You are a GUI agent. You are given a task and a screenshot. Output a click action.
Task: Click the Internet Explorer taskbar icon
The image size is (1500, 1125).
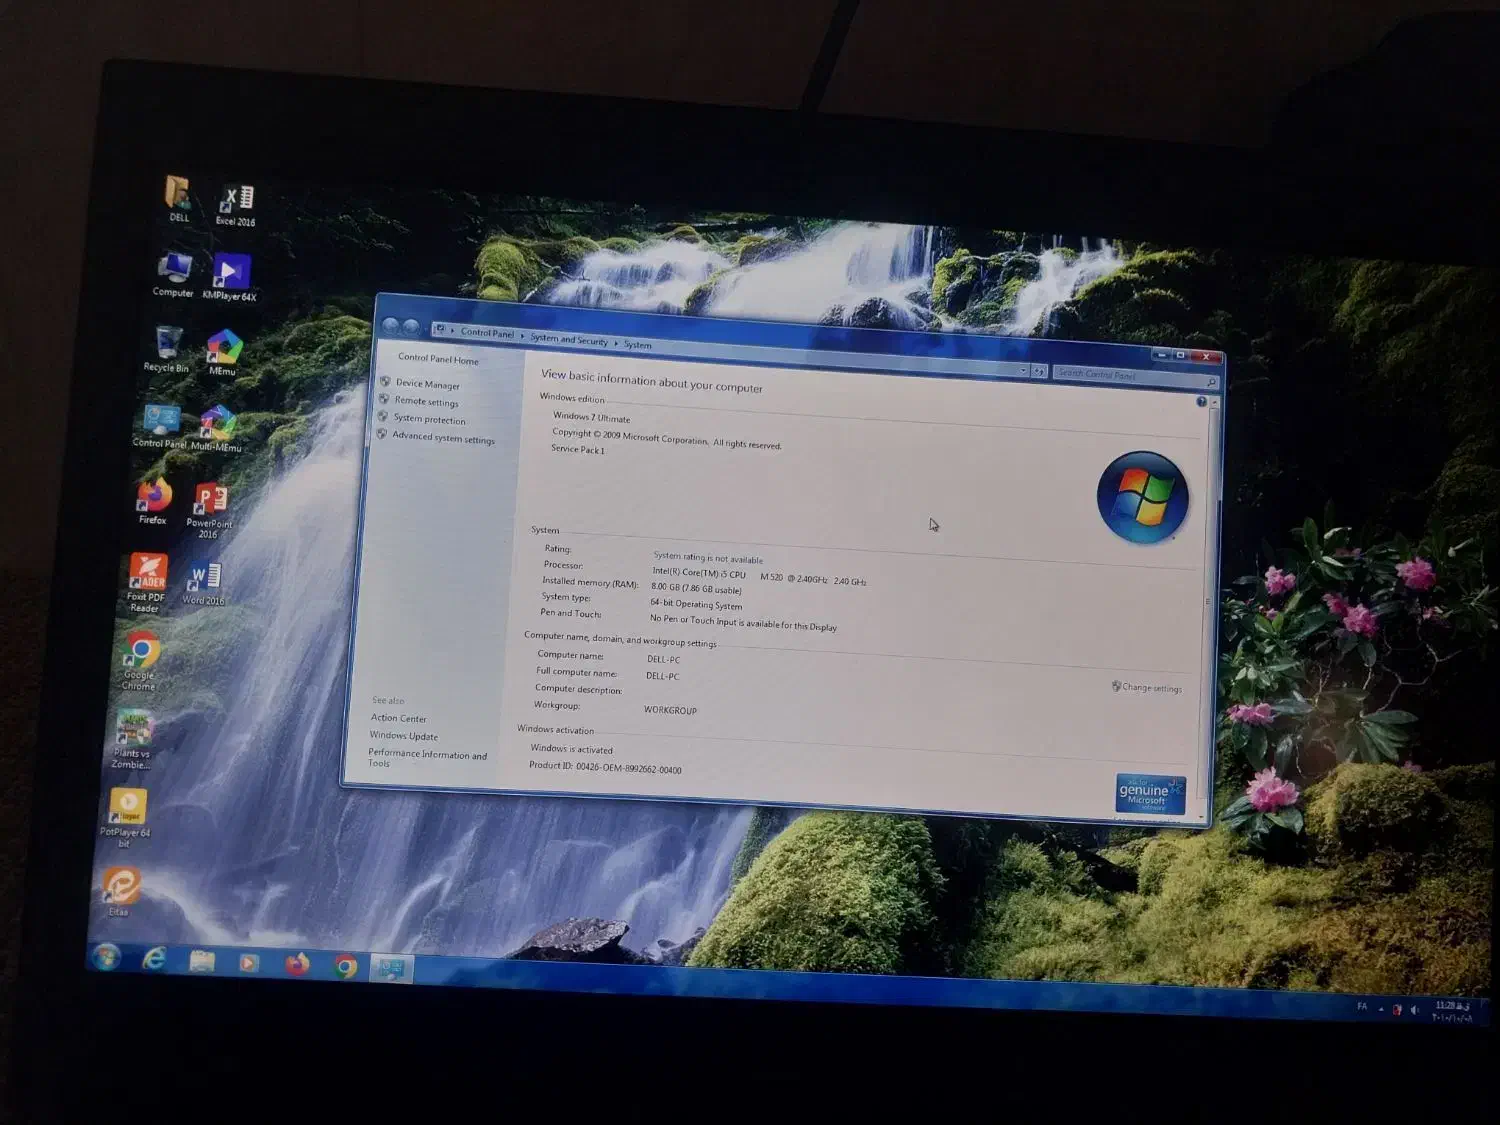tap(154, 959)
